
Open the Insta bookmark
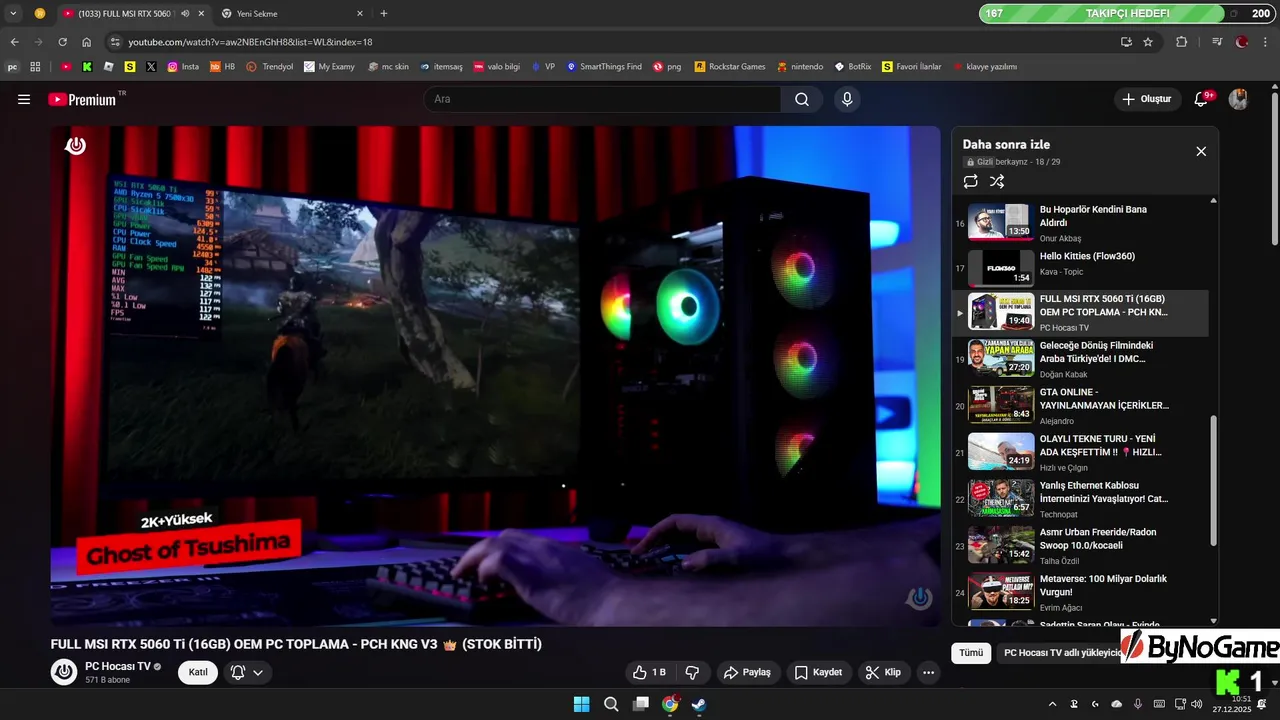click(183, 67)
